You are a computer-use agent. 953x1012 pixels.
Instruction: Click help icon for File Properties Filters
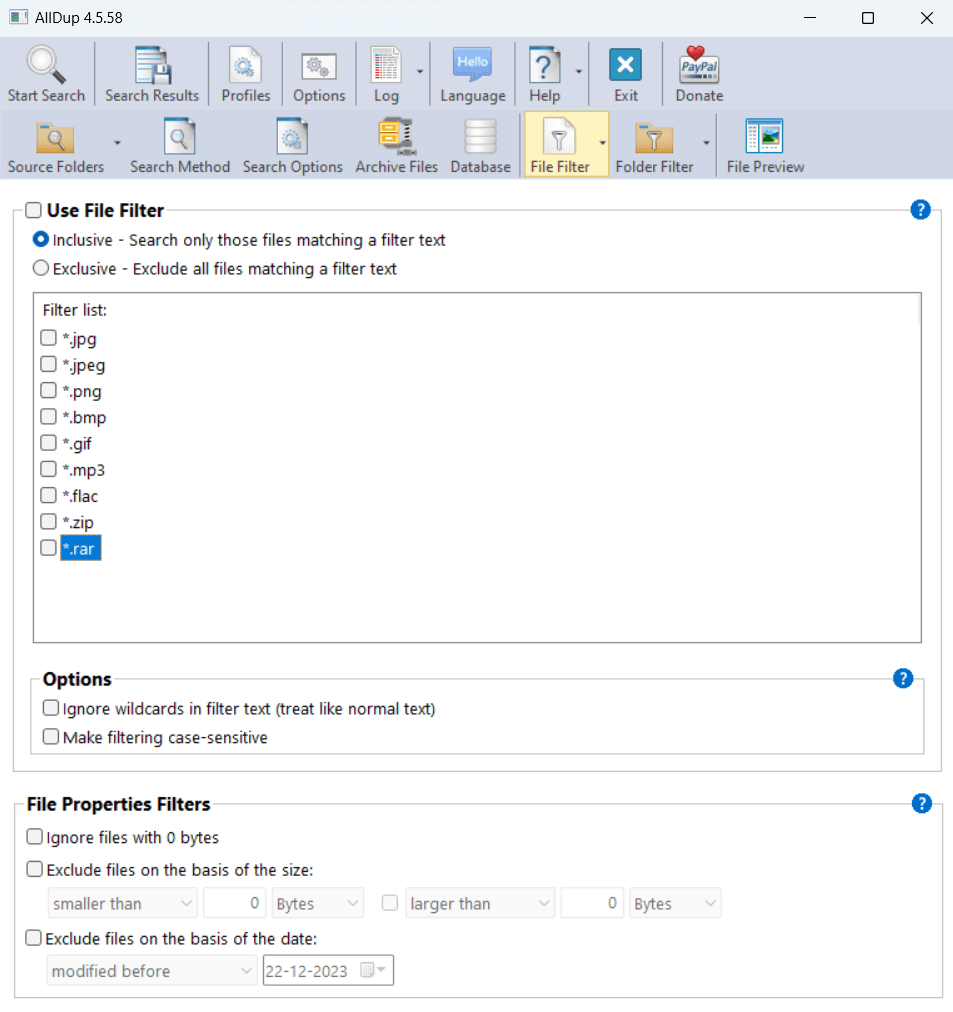(921, 804)
